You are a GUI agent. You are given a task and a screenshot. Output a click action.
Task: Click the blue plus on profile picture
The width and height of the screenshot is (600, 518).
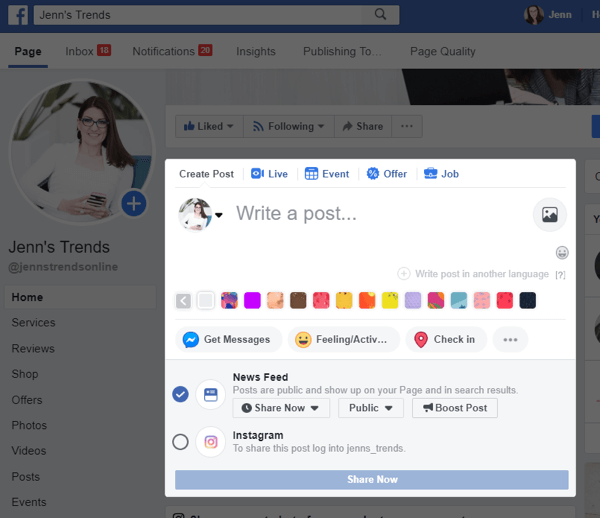133,204
